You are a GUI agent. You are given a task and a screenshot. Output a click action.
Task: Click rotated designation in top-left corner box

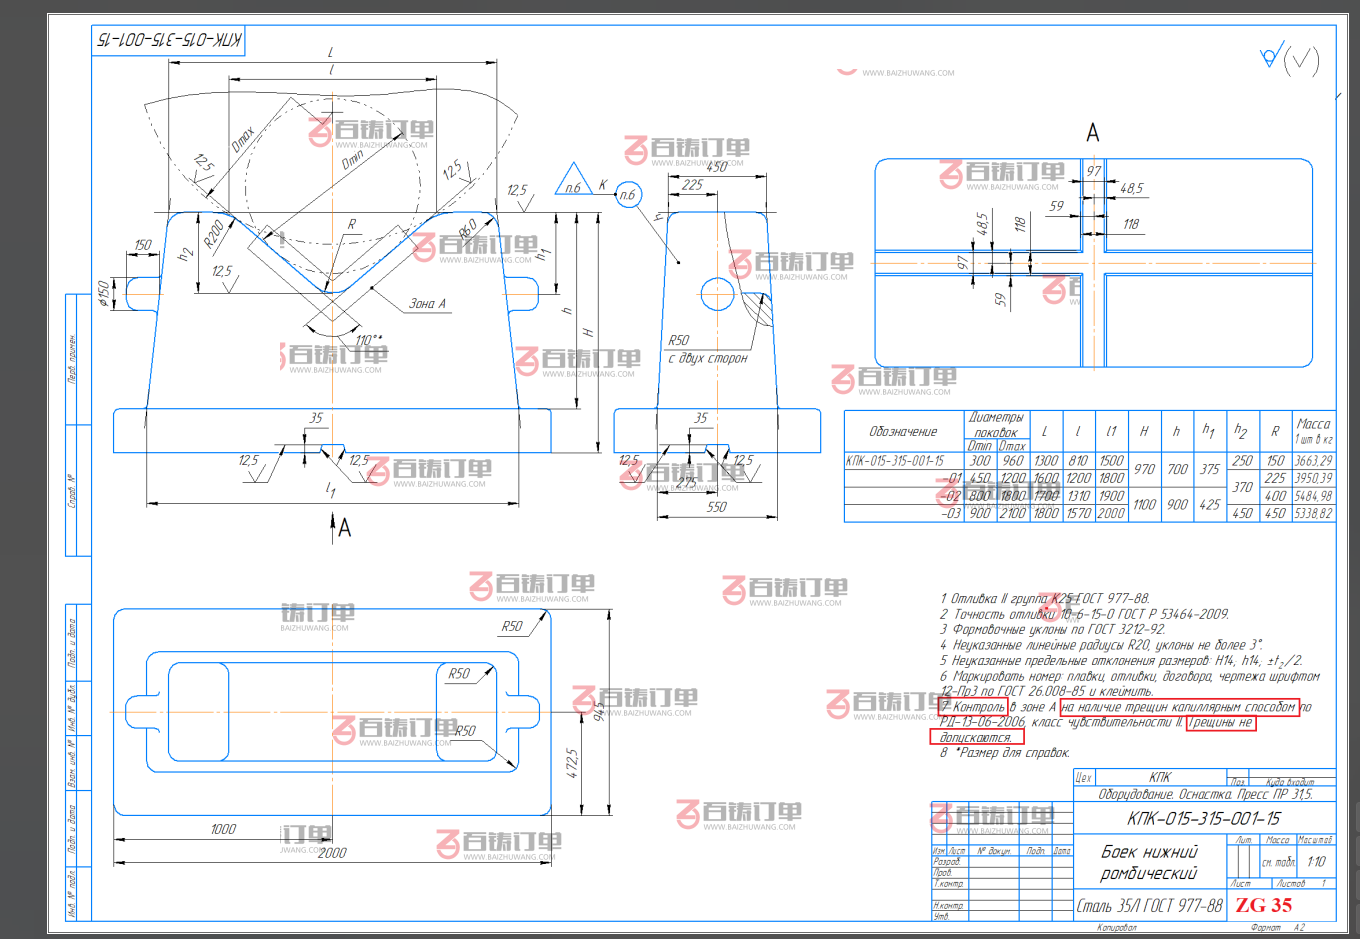pyautogui.click(x=169, y=41)
